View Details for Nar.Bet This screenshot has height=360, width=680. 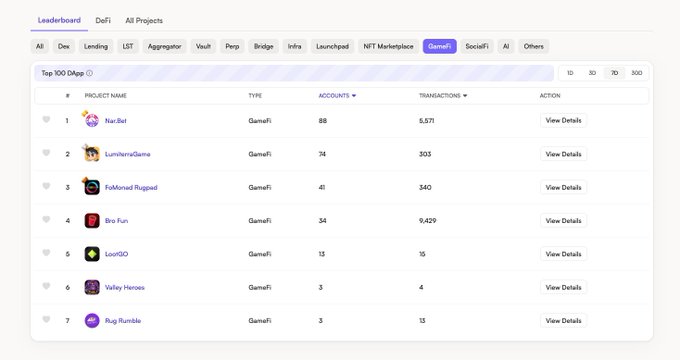coord(563,121)
